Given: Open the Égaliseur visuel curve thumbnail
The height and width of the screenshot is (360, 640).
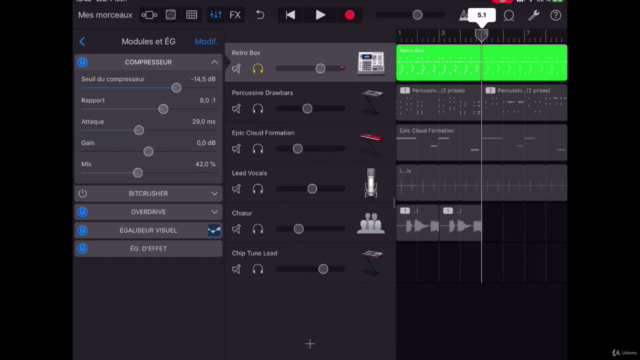Looking at the screenshot, I should coord(214,230).
